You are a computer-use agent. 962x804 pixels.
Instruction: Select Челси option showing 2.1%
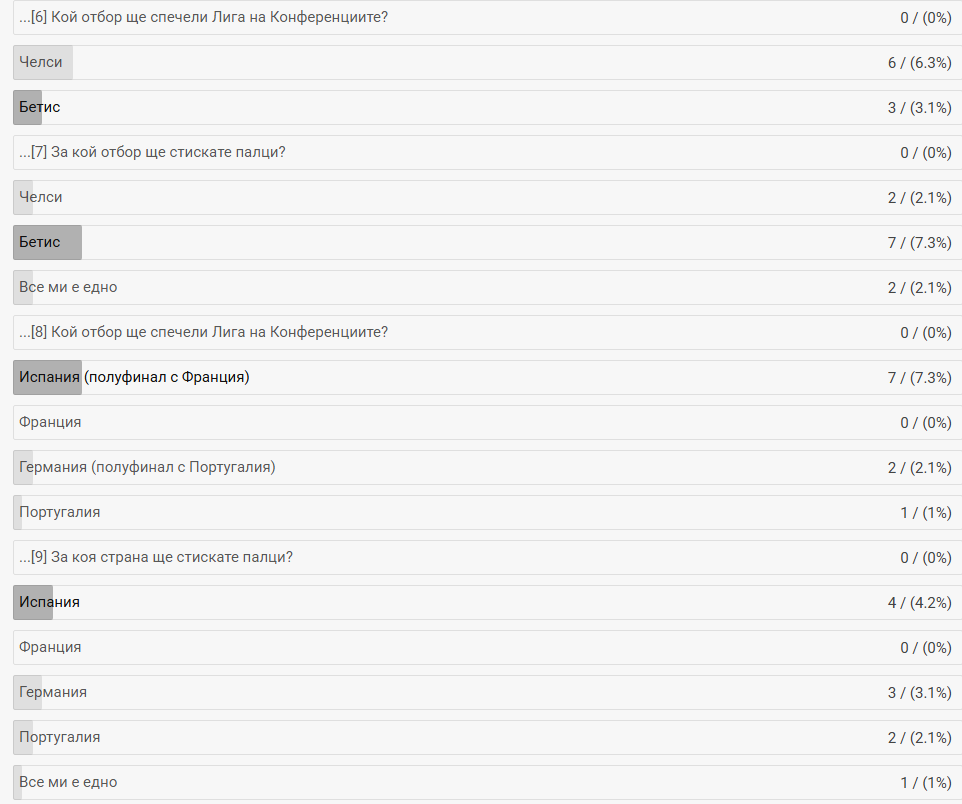coord(487,198)
